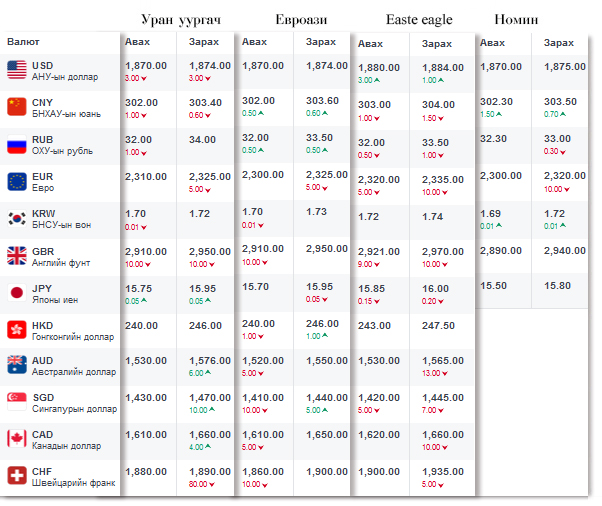Select the Евроази bank heading
This screenshot has width=602, height=506.
[x=302, y=20]
